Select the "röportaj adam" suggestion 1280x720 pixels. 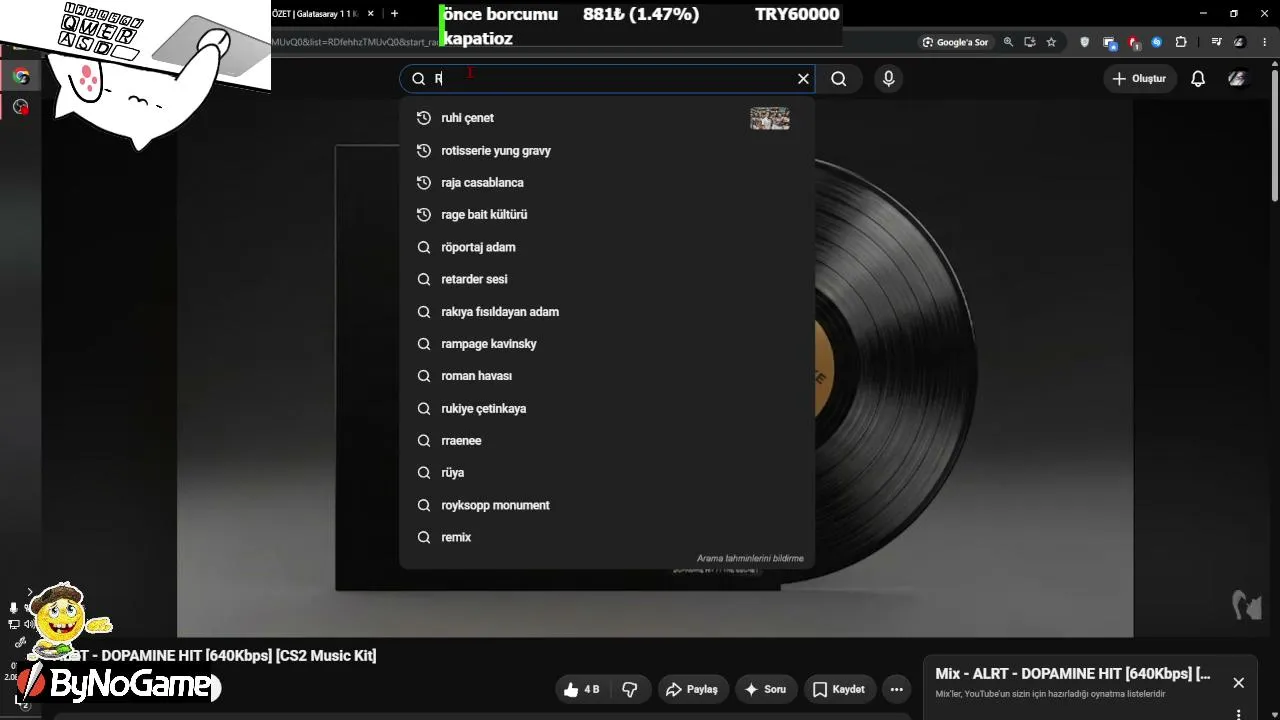606,247
